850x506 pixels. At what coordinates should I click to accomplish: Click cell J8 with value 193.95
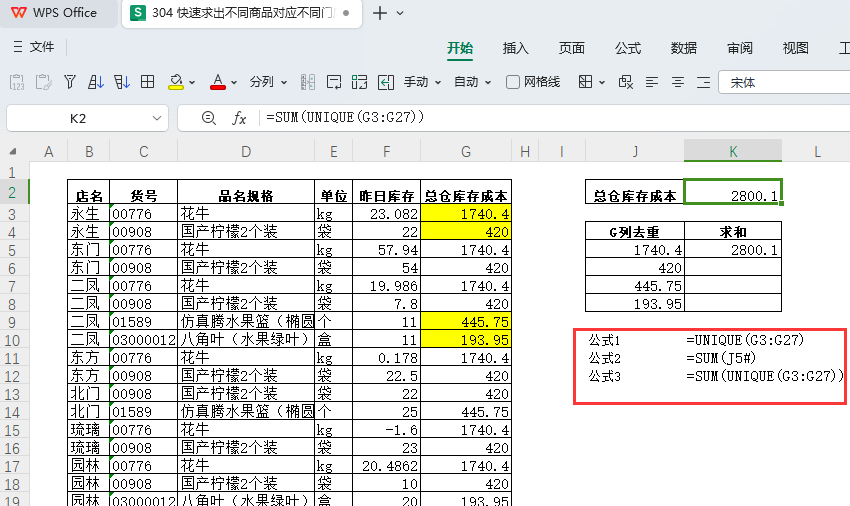(635, 303)
